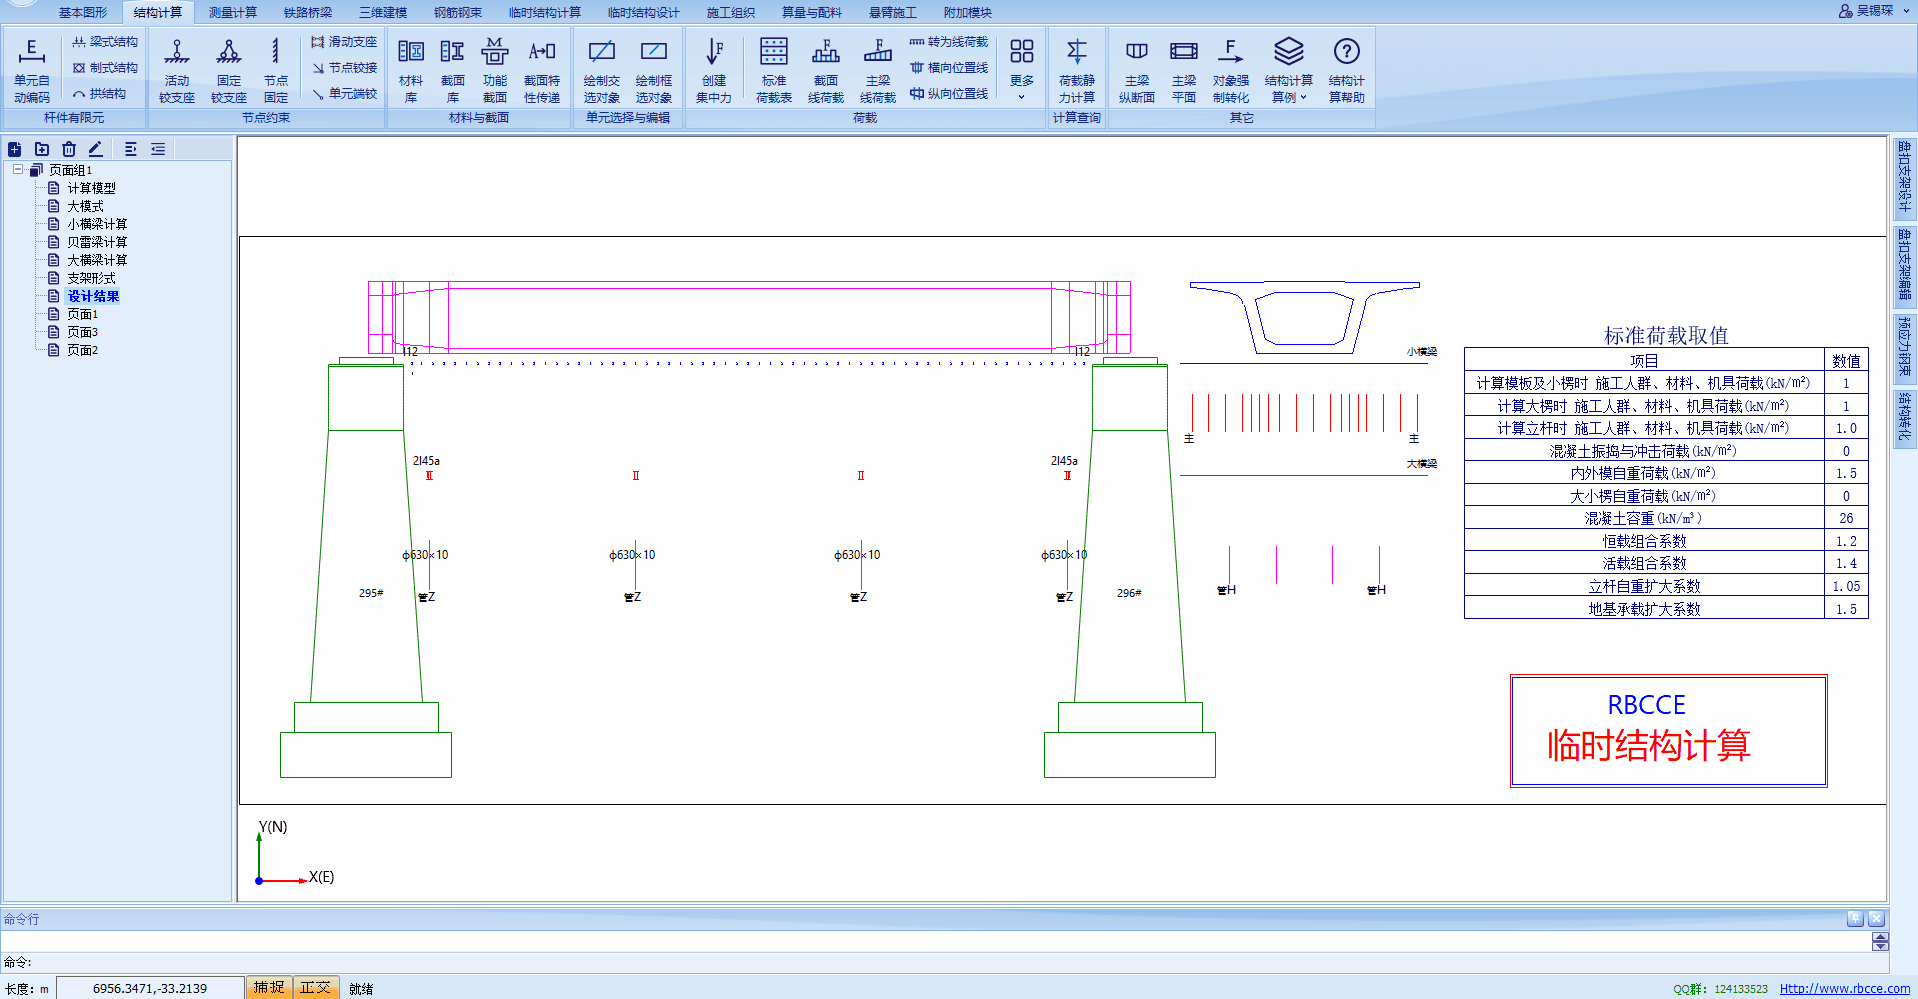Image resolution: width=1918 pixels, height=999 pixels.
Task: Switch to the 铁路桥梁 ribbon tab
Action: point(307,12)
